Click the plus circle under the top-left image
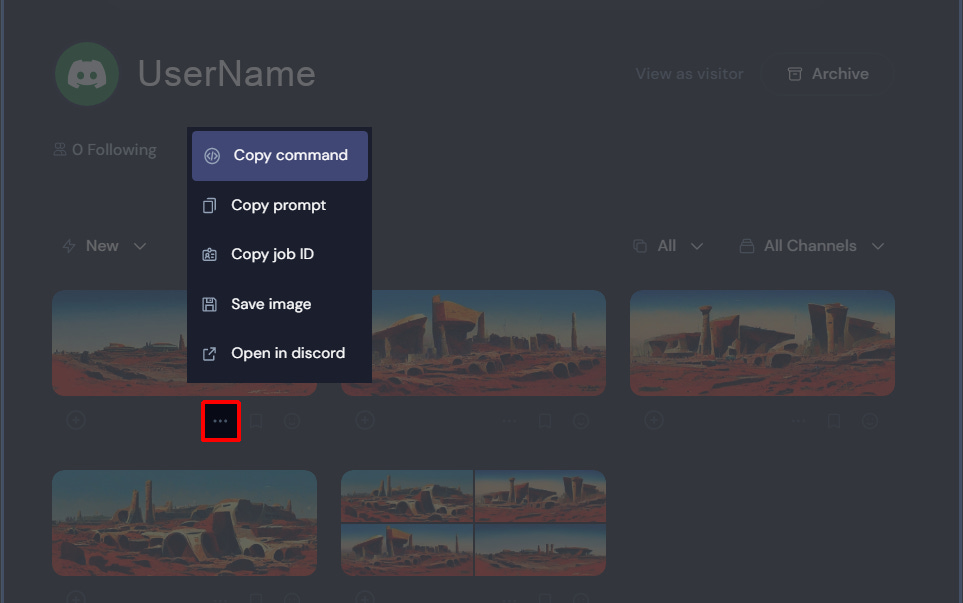This screenshot has height=603, width=963. [76, 421]
